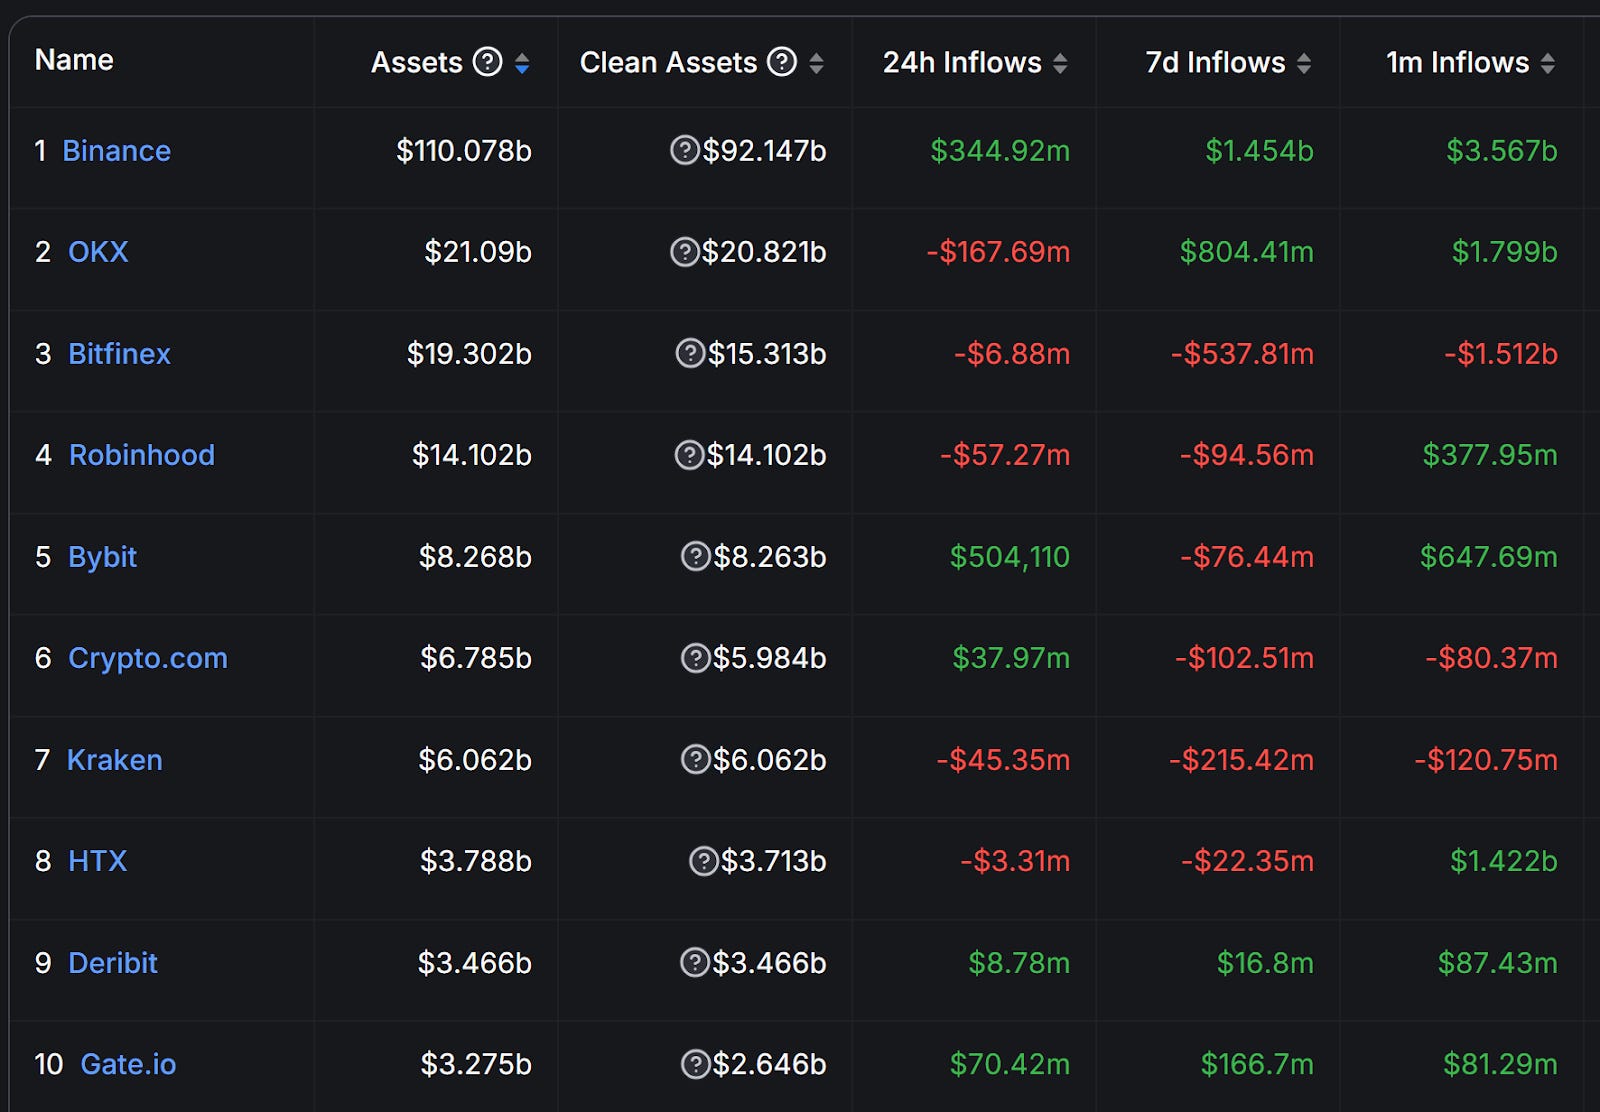Open the OKX exchange link
Image resolution: width=1600 pixels, height=1112 pixels.
click(x=98, y=252)
